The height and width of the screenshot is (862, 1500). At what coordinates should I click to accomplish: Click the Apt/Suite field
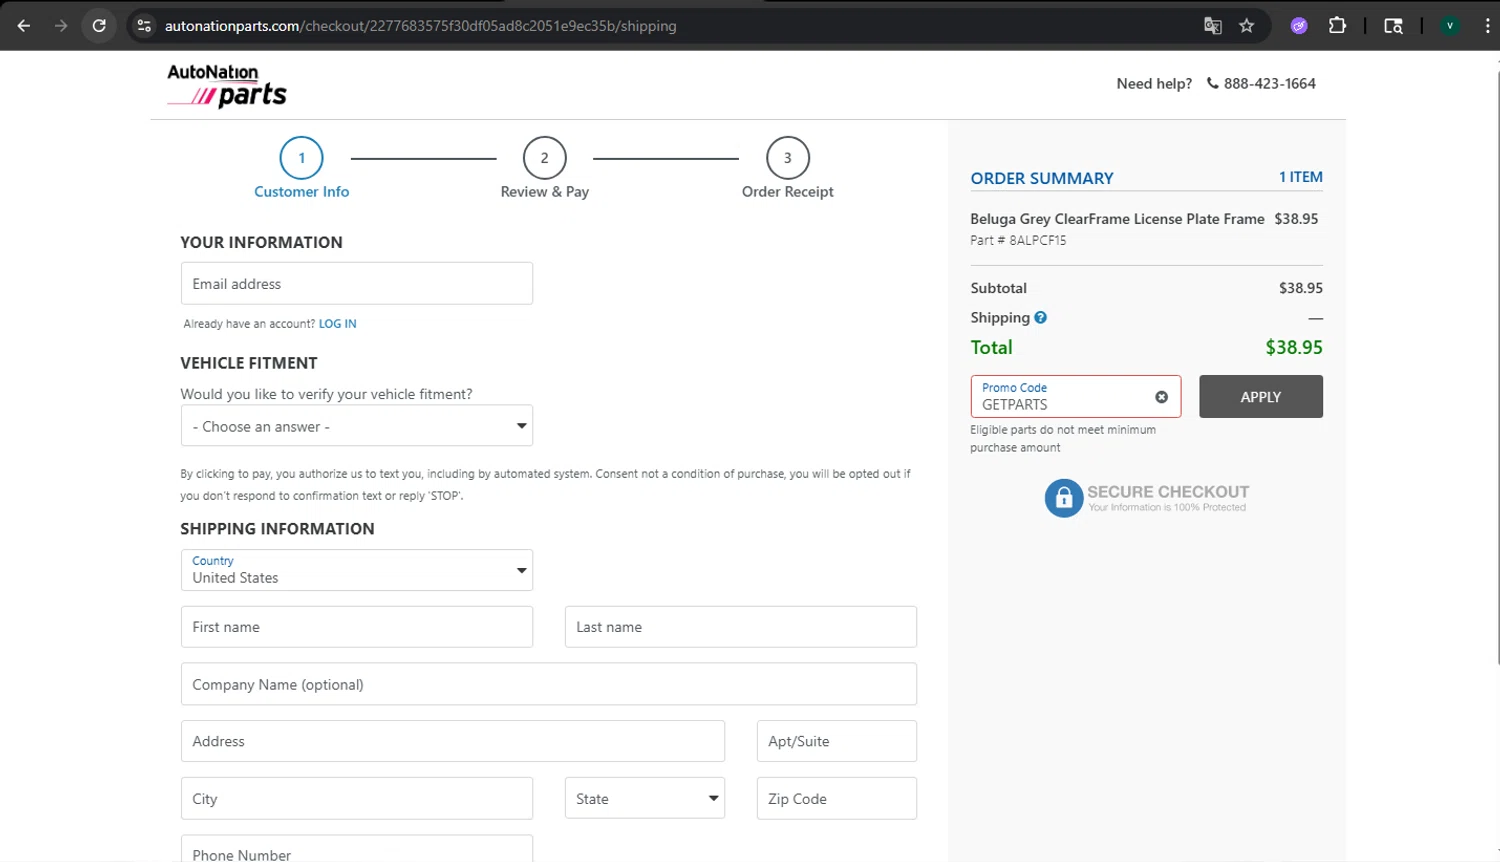pos(837,741)
